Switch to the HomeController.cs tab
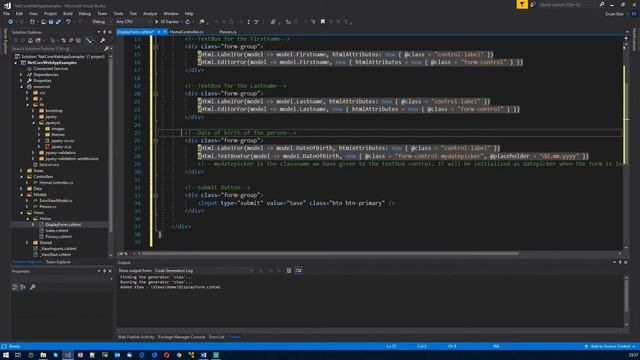This screenshot has width=640, height=360. point(187,32)
